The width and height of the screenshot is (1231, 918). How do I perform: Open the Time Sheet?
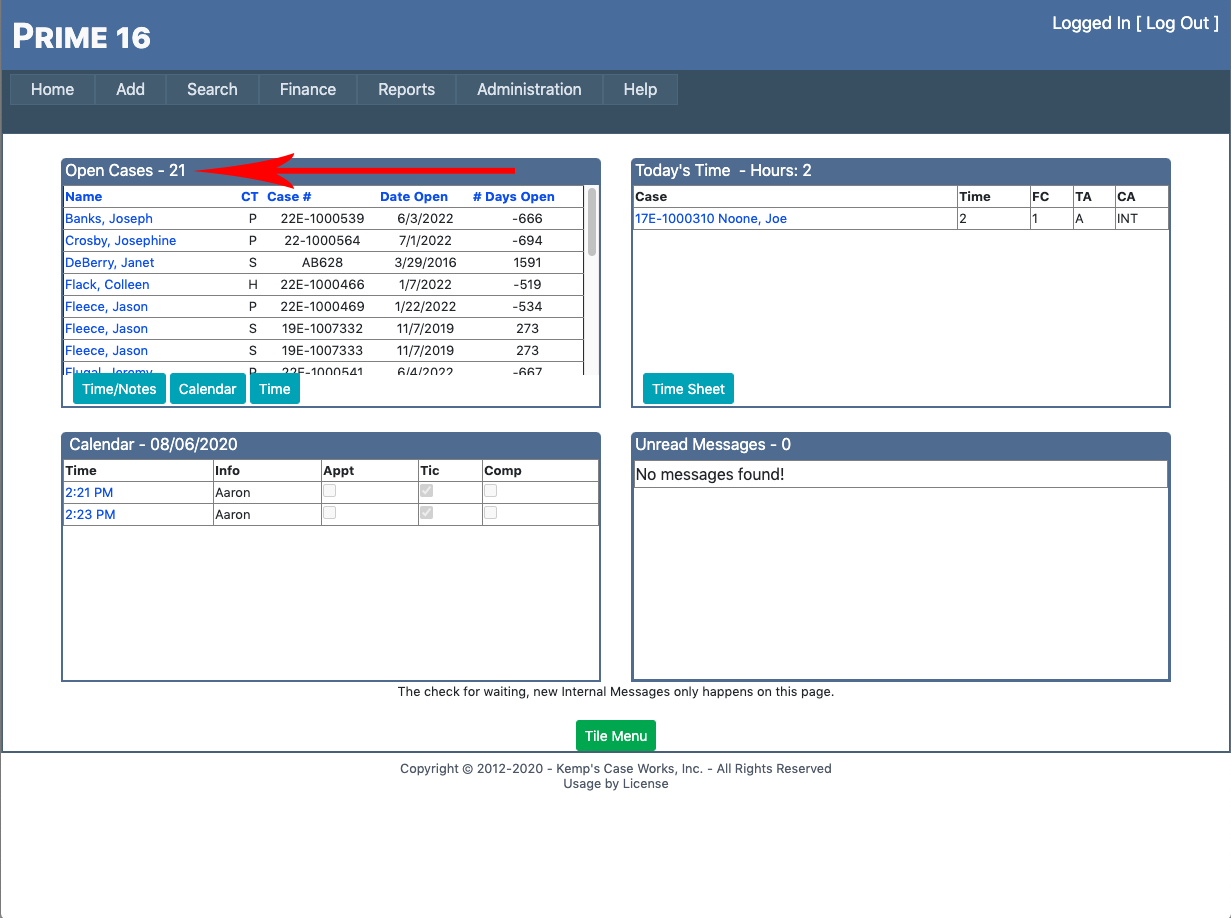(688, 389)
